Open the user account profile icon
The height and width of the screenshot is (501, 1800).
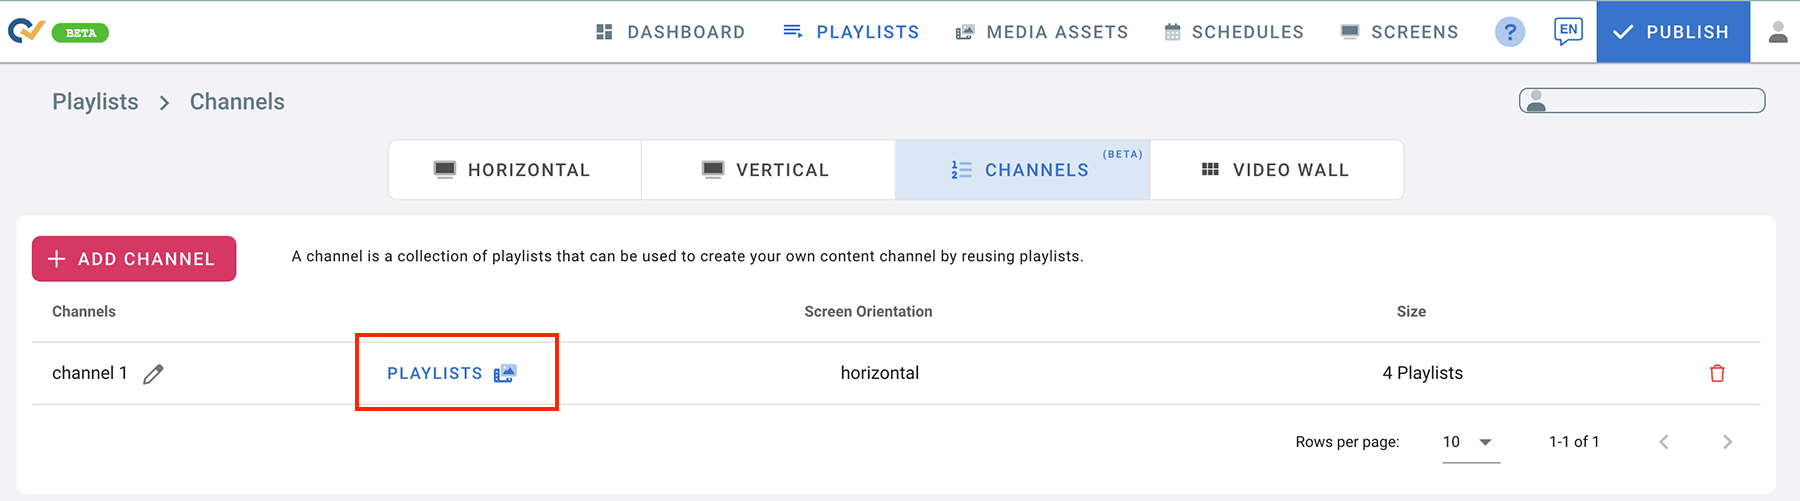coord(1778,32)
